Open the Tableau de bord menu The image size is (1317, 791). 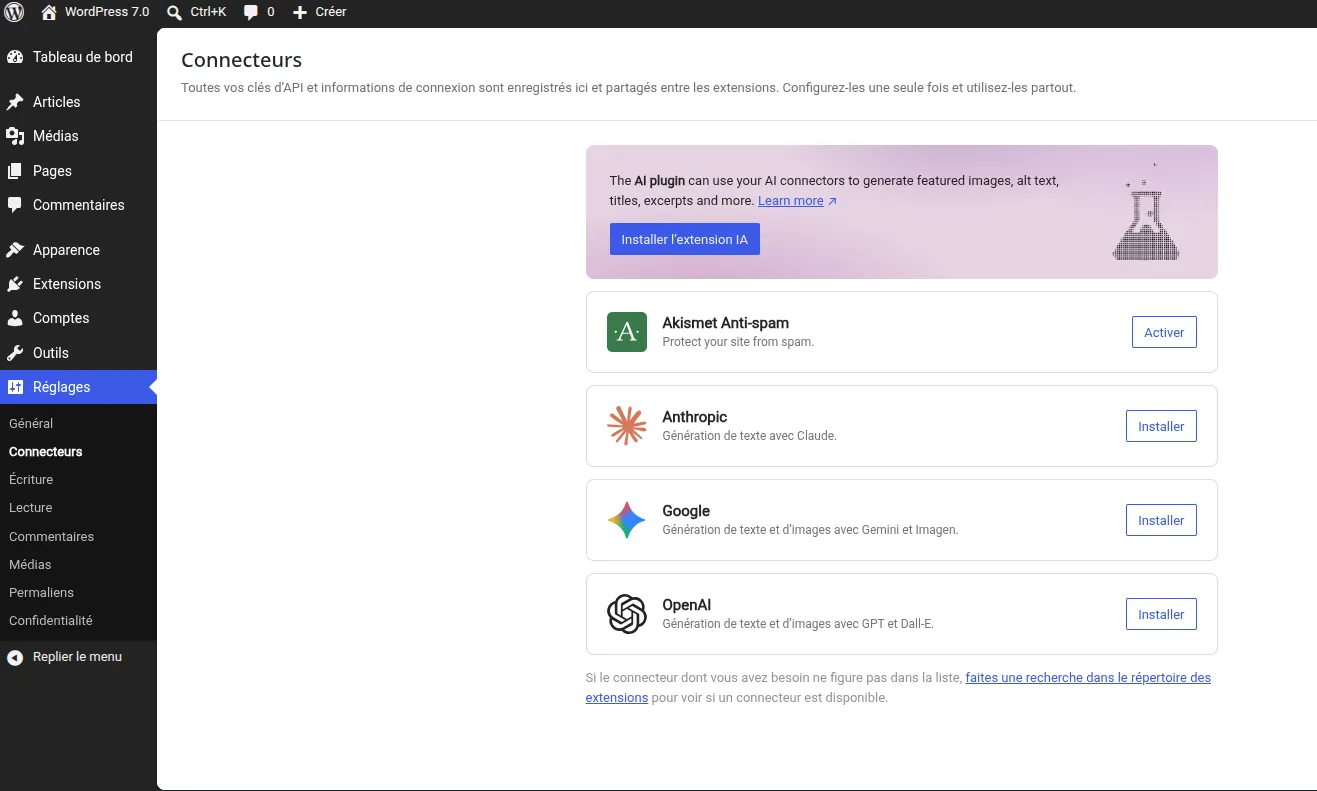[78, 57]
